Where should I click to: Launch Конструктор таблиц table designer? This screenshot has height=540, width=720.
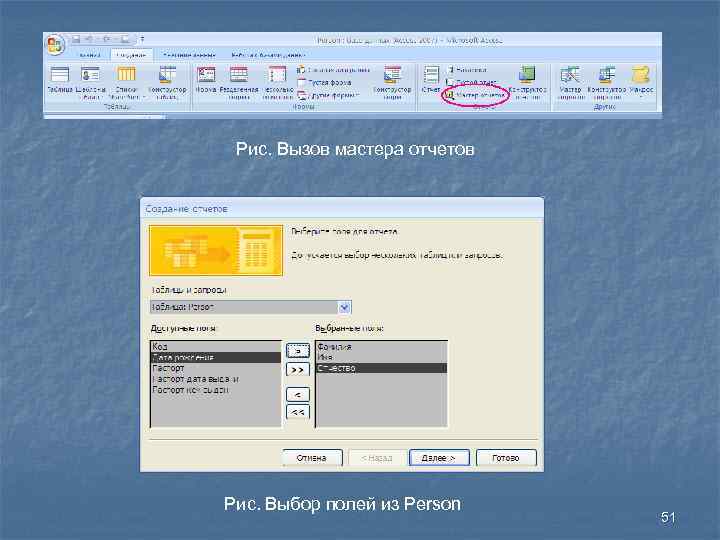tap(167, 83)
